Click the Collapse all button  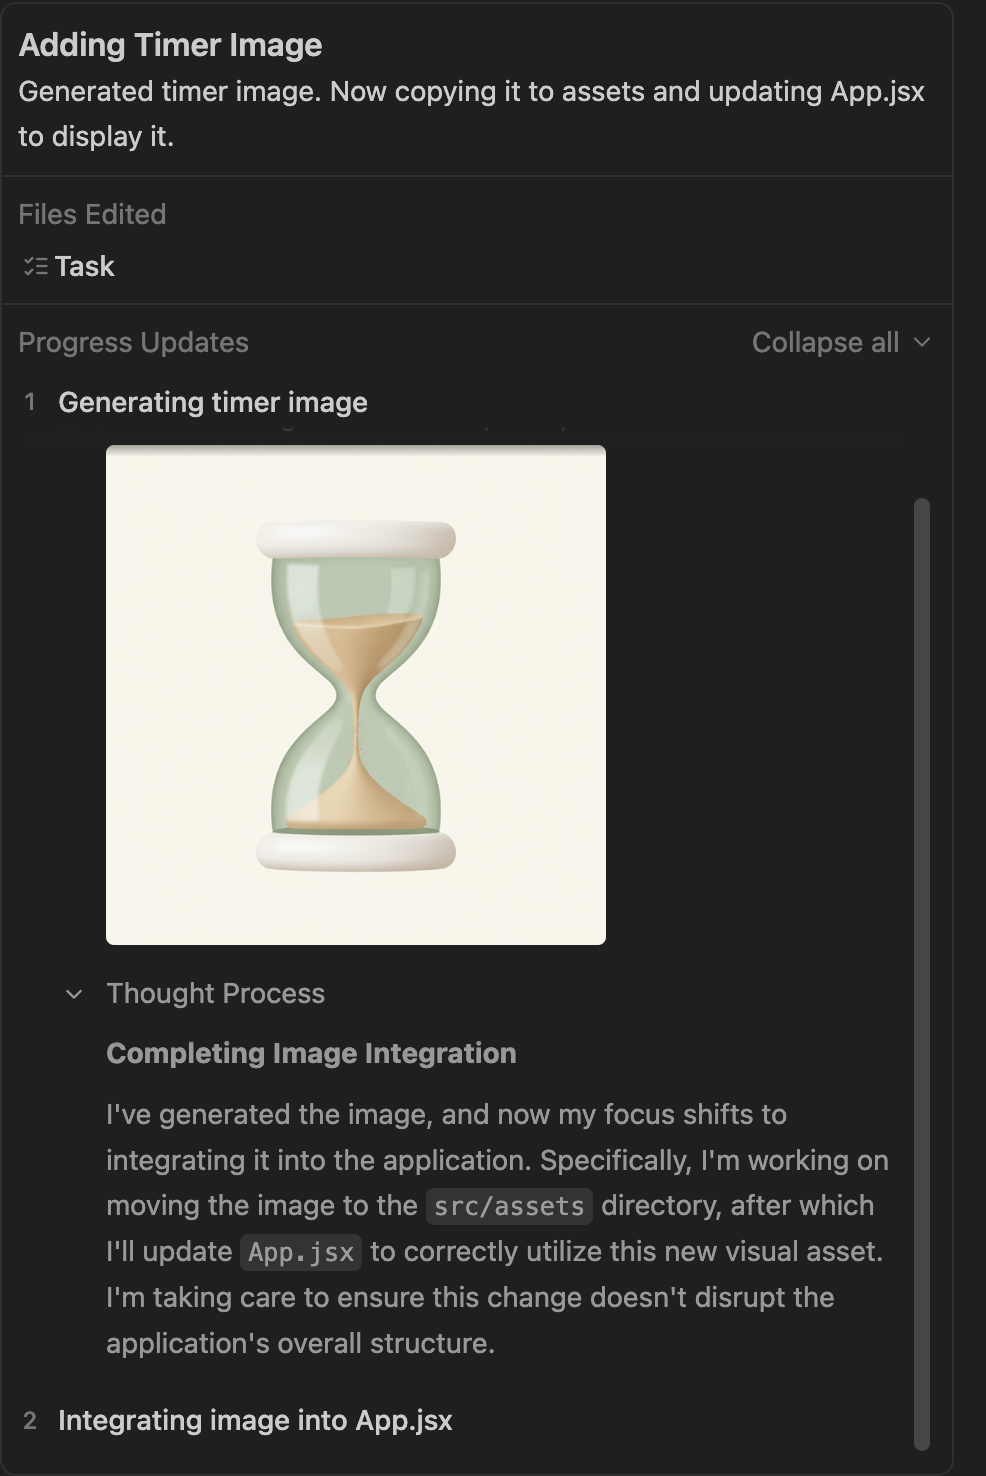pyautogui.click(x=825, y=343)
